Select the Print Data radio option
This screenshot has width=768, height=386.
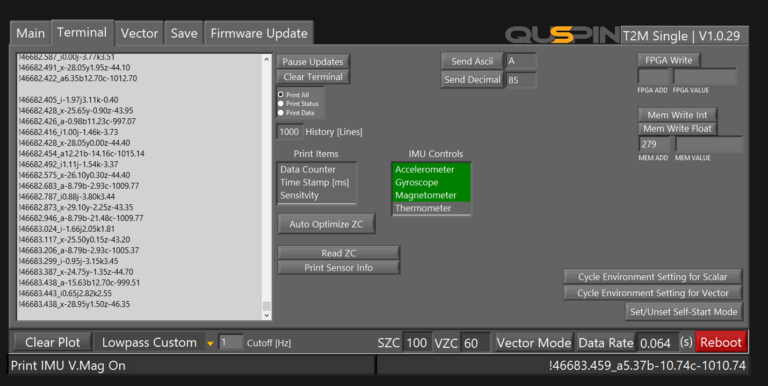coord(281,113)
